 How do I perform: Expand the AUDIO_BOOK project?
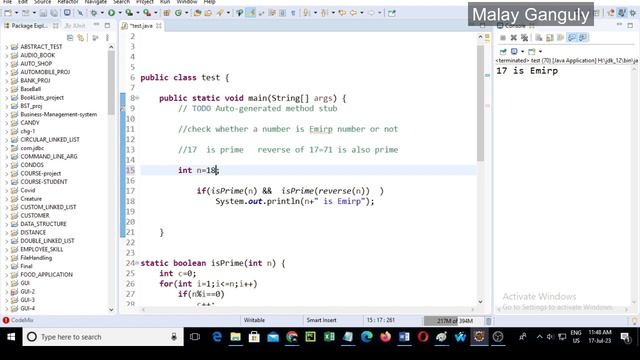[x=6, y=55]
